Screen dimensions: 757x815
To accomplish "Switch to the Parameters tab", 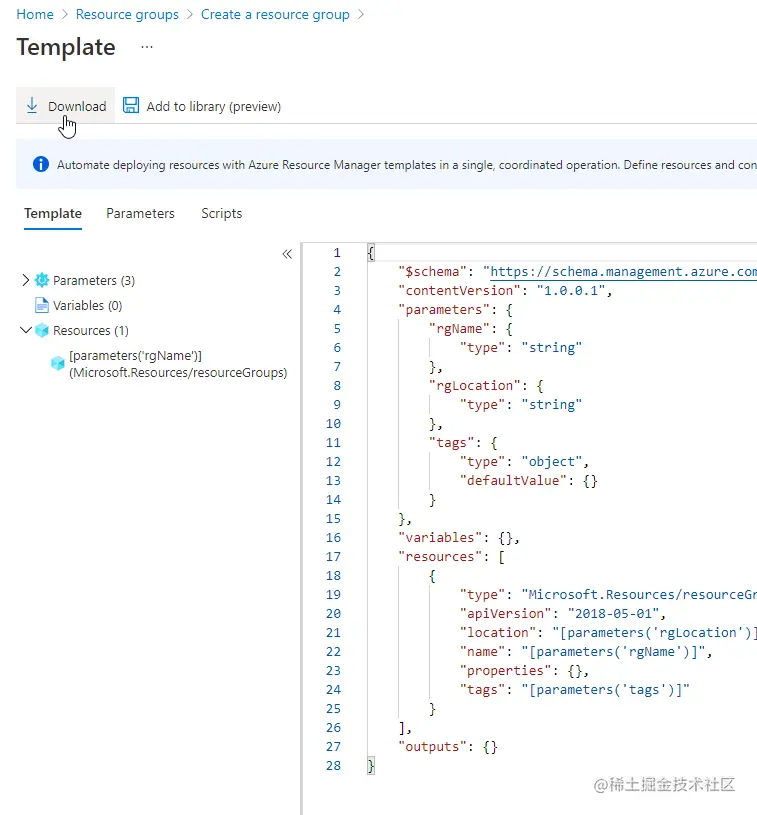I will pos(140,213).
